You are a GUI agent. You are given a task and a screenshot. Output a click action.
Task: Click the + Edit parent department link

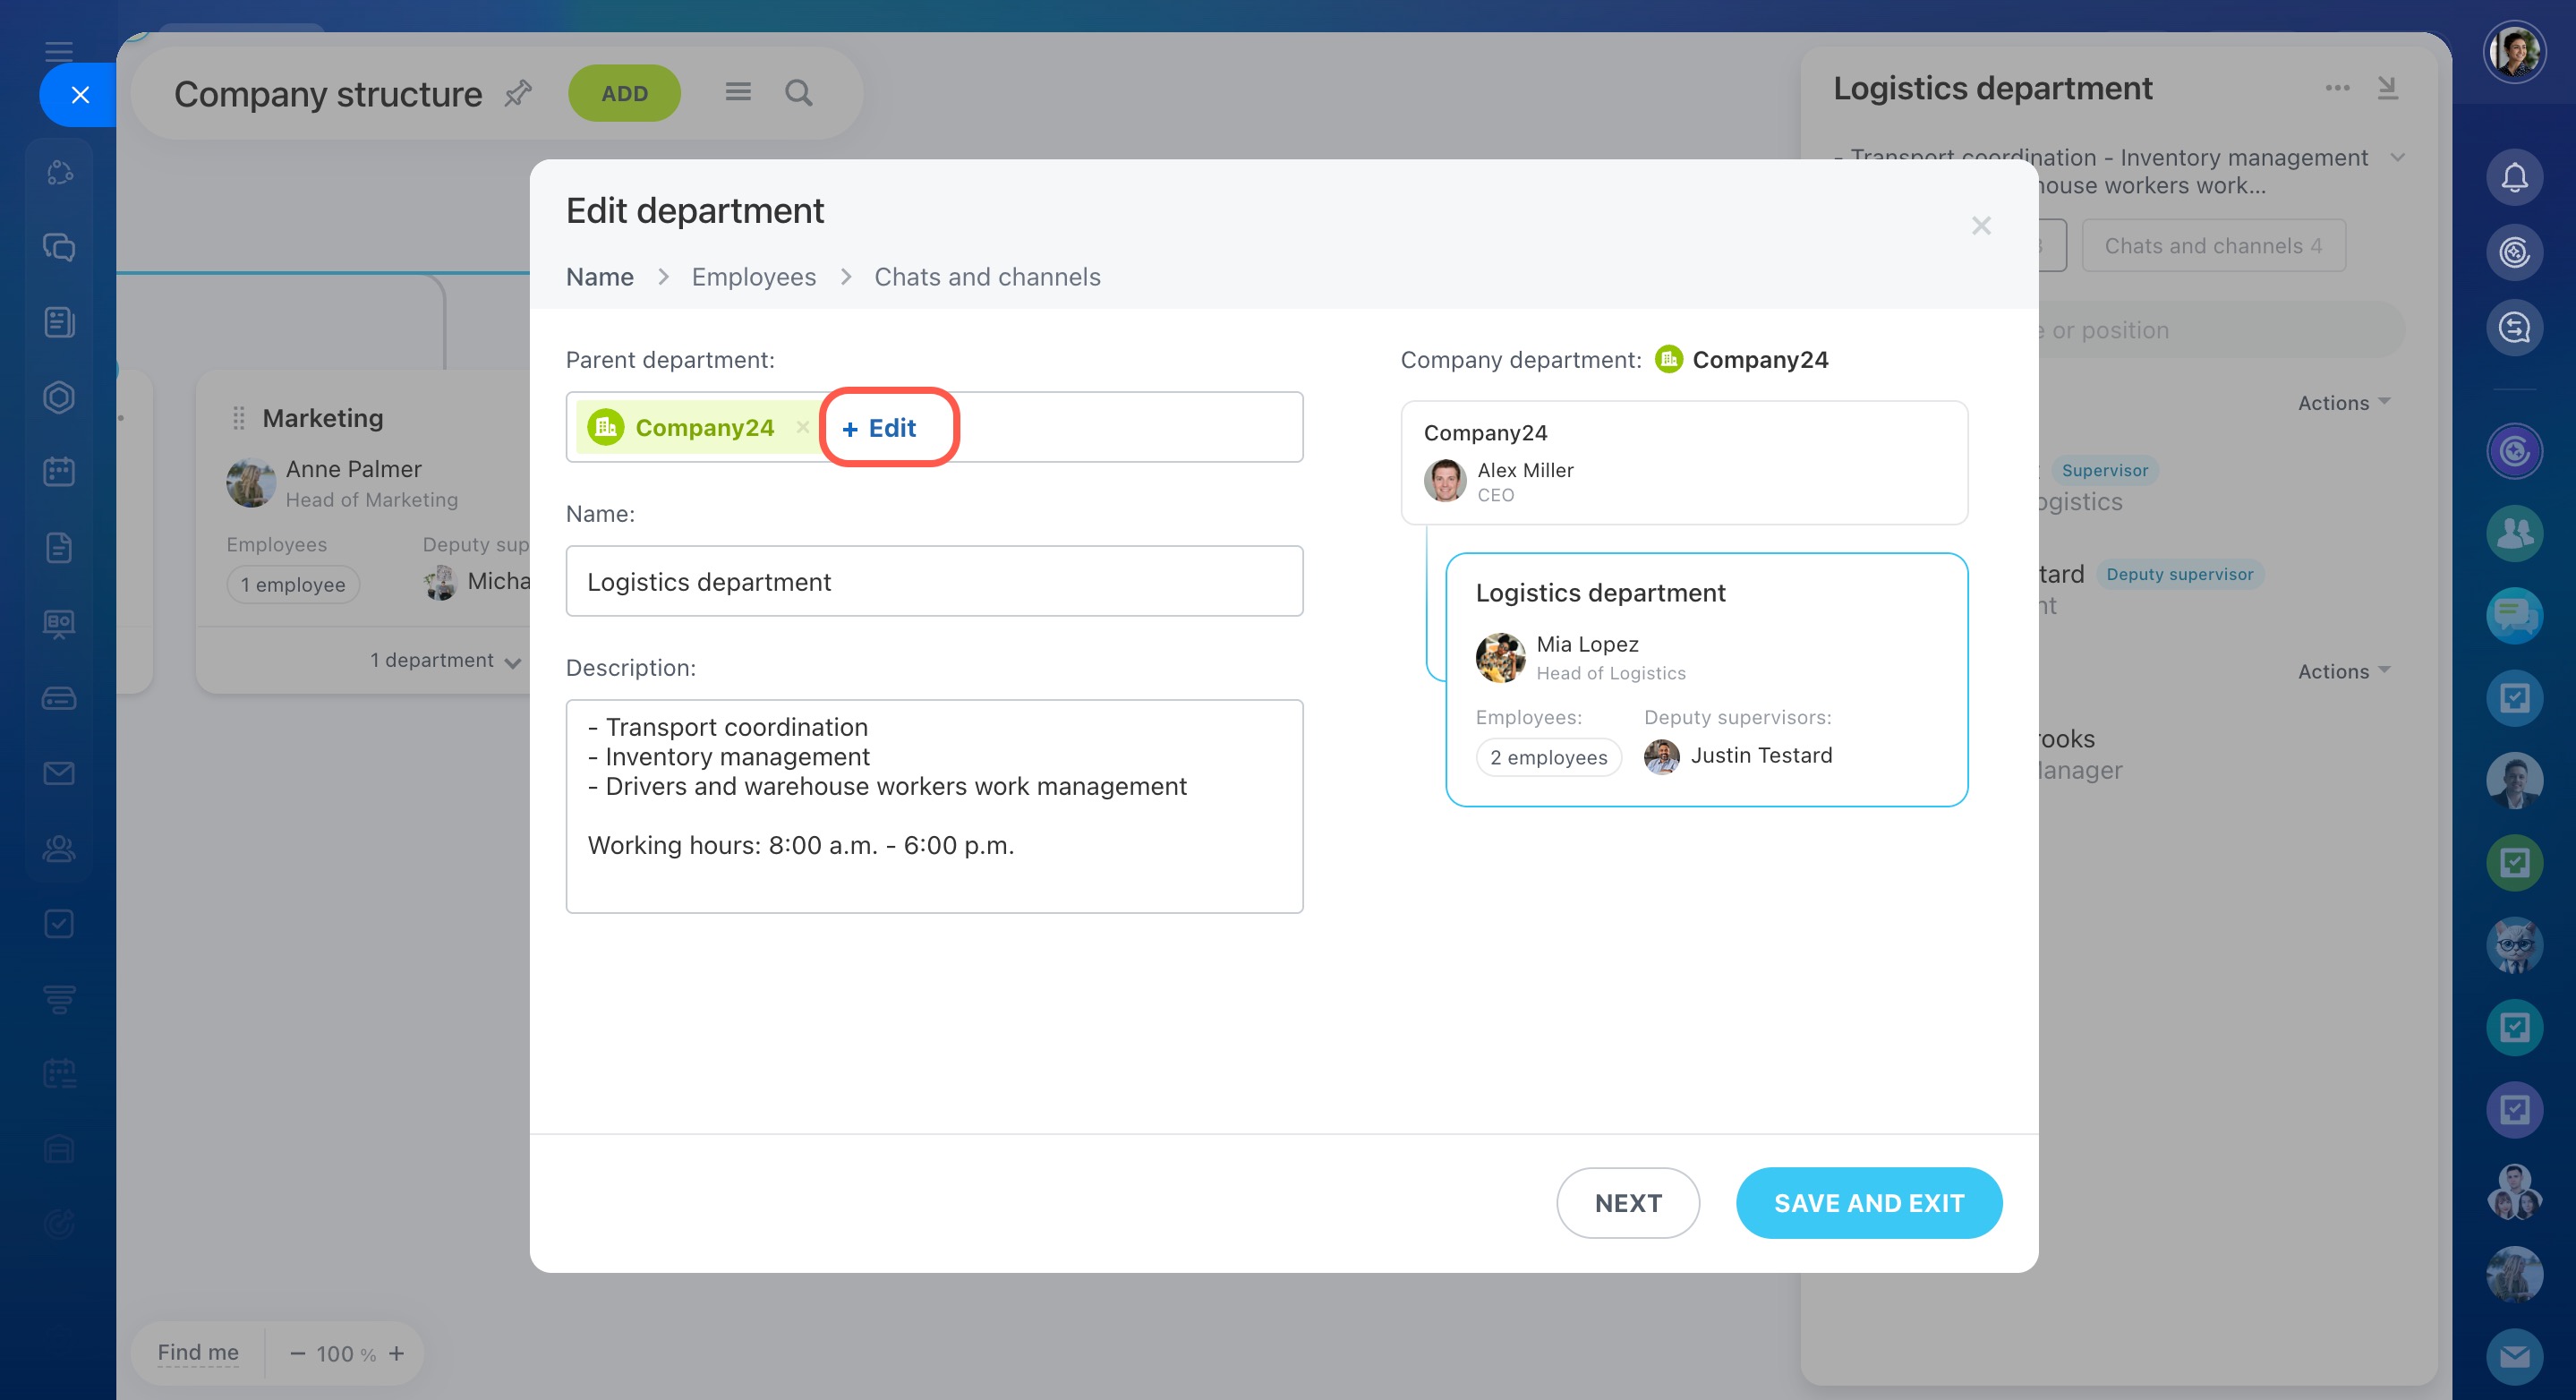pos(879,428)
